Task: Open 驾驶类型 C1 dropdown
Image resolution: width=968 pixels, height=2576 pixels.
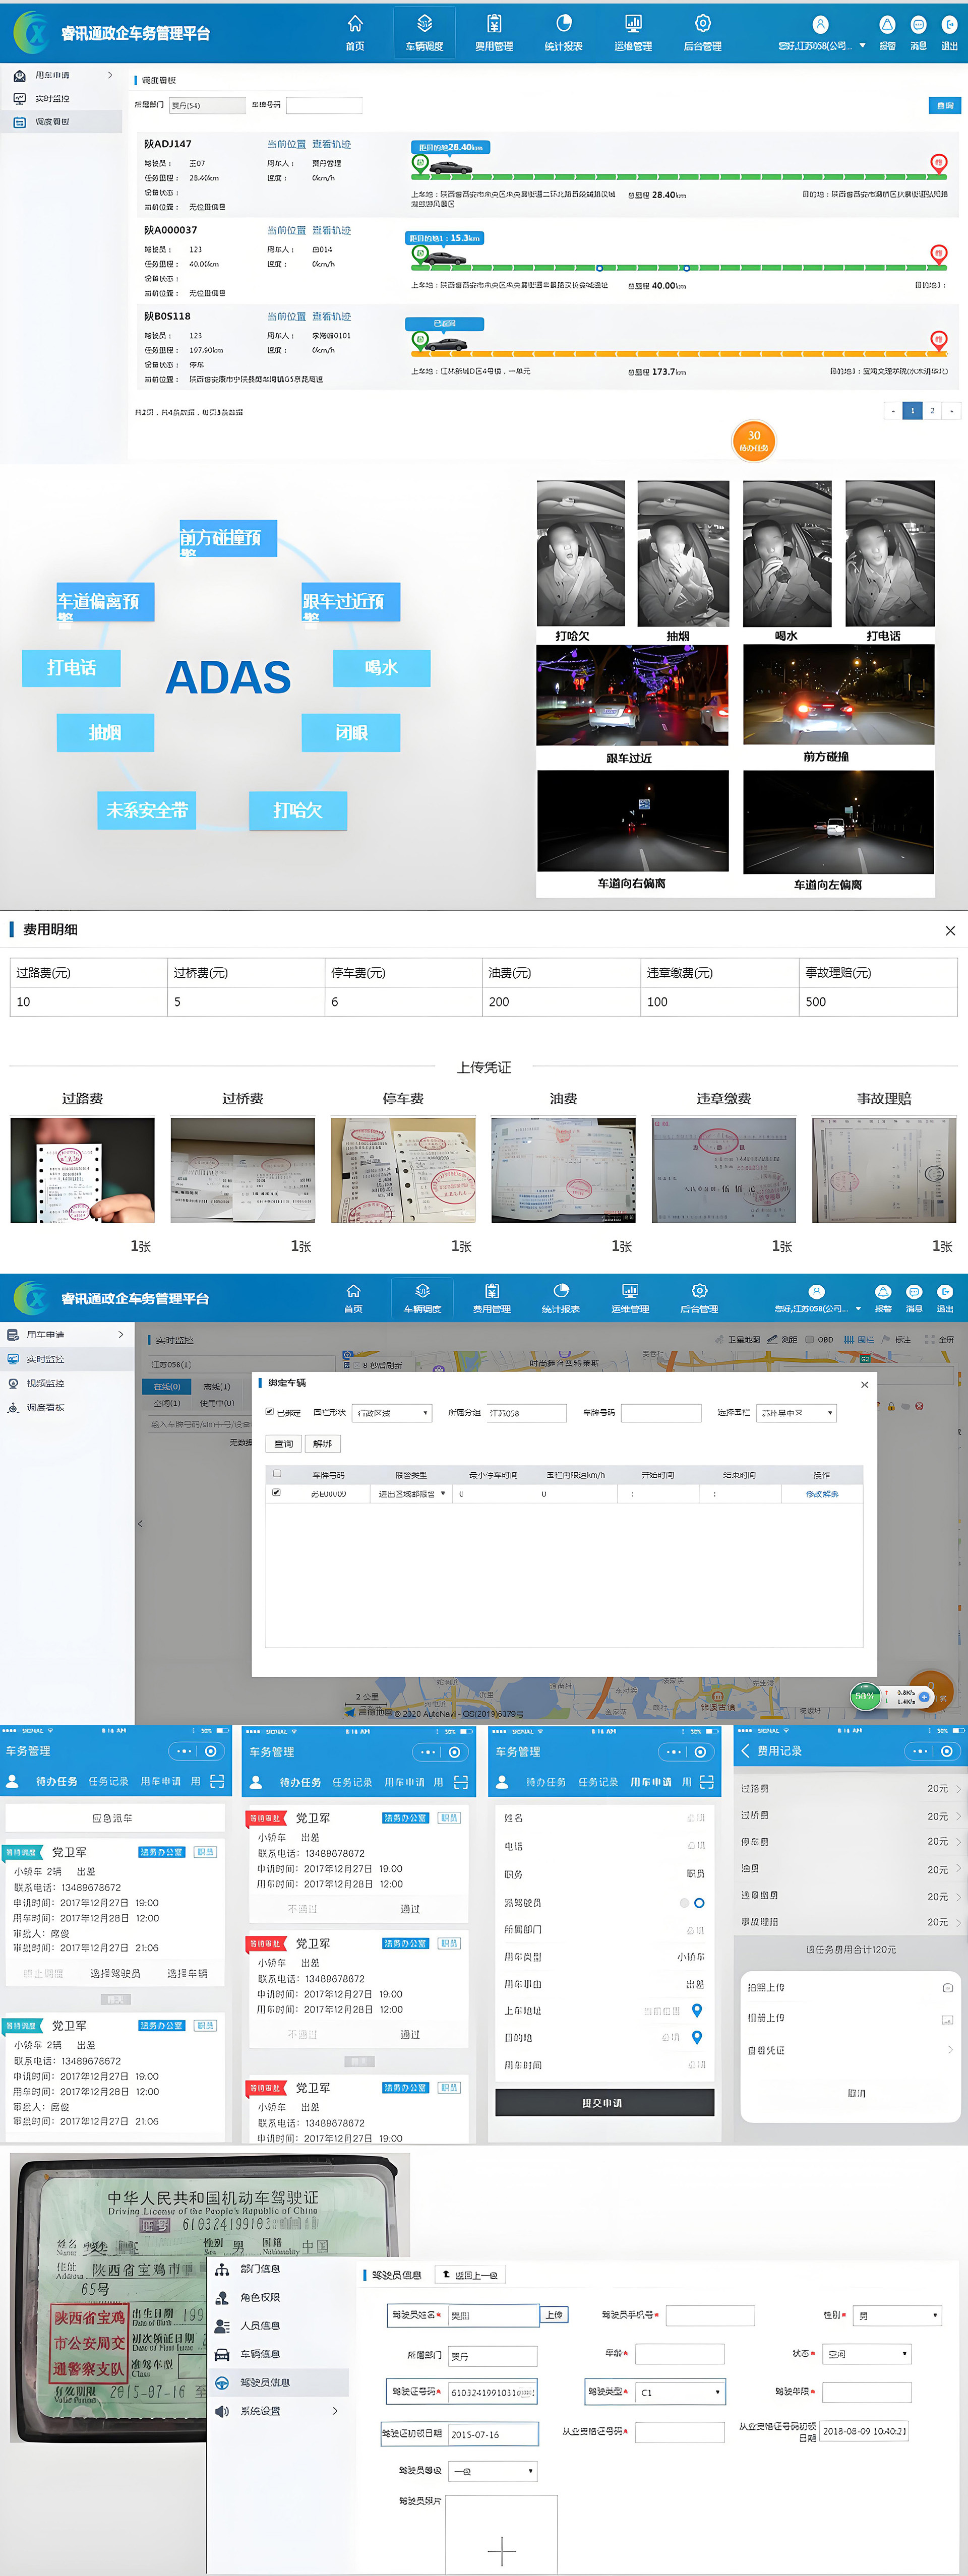Action: 680,2392
